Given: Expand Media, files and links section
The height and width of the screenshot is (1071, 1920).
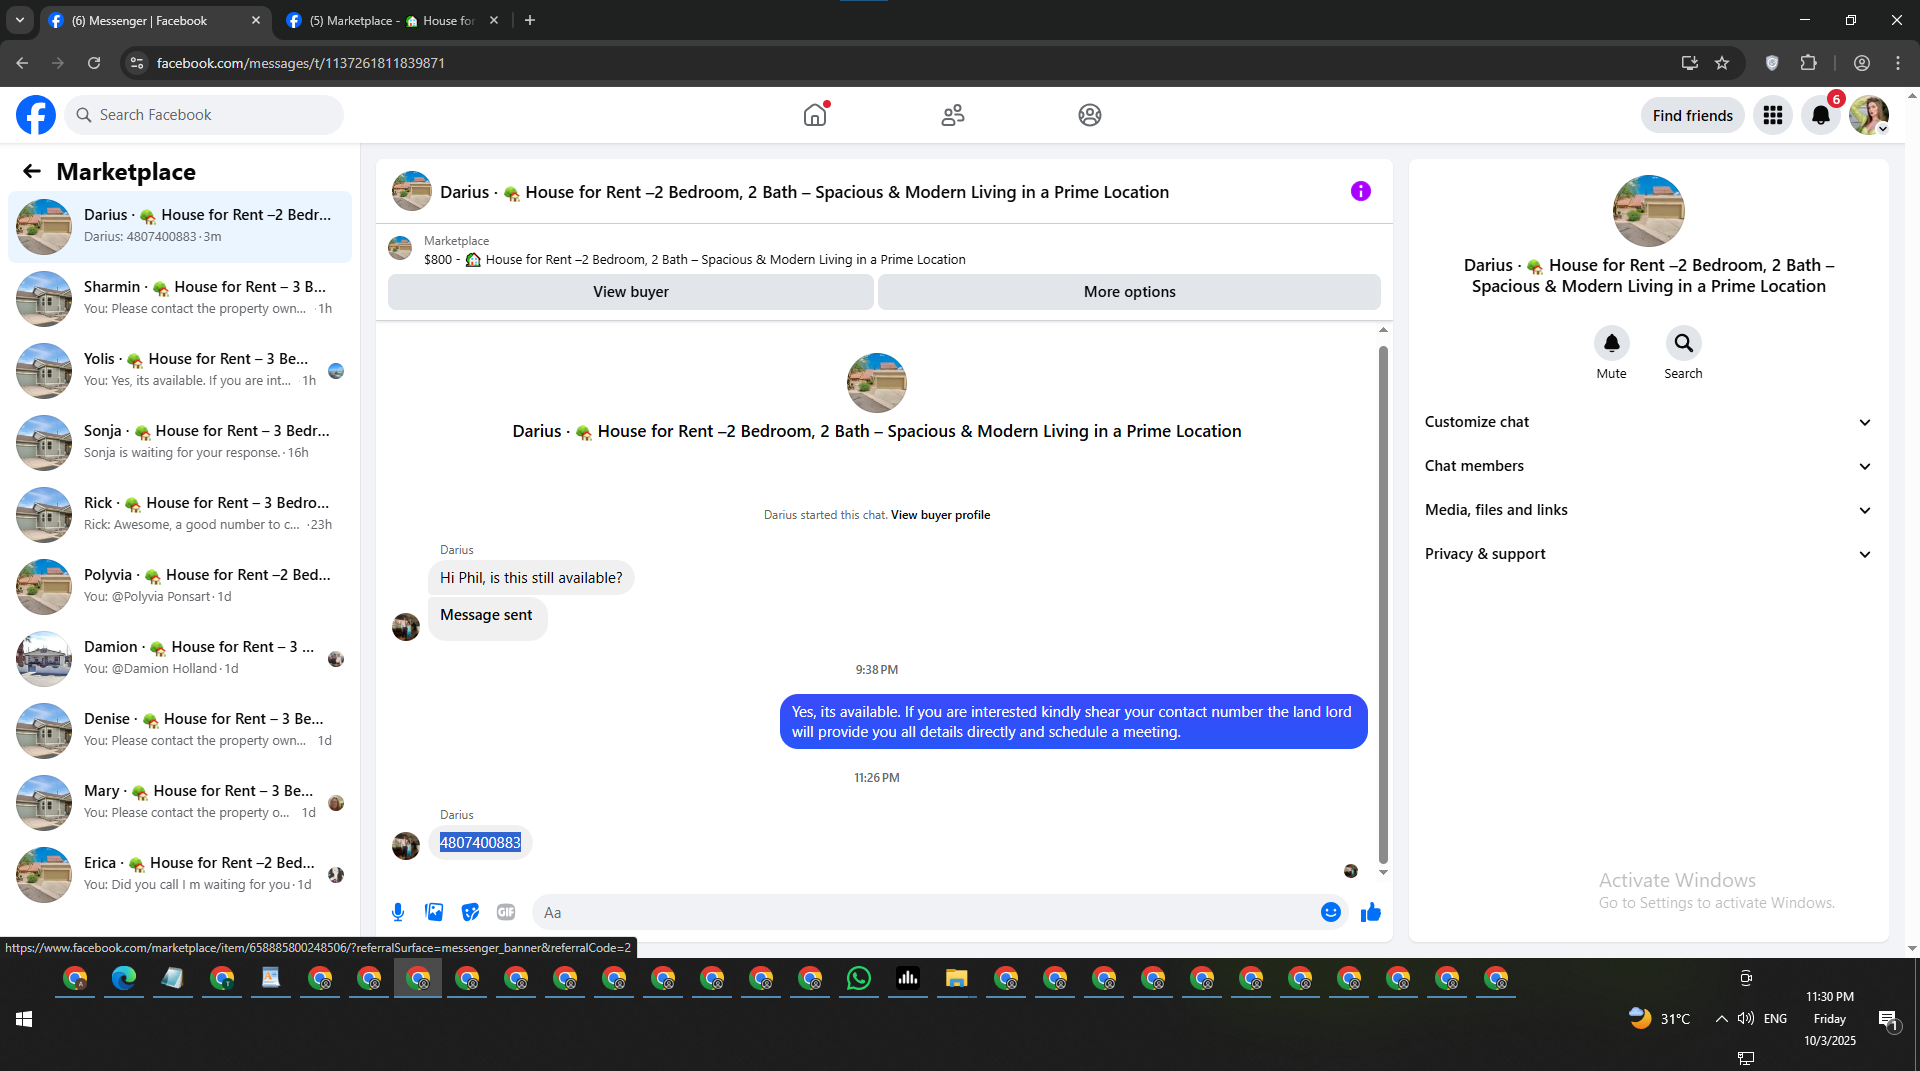Looking at the screenshot, I should tap(1649, 510).
